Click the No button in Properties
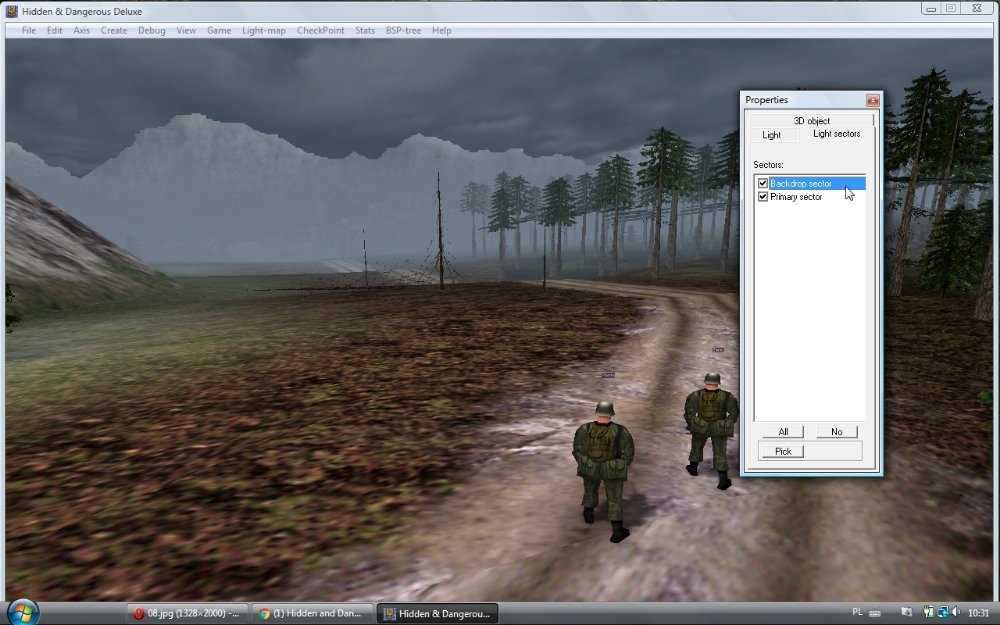This screenshot has width=1000, height=625. [x=837, y=432]
